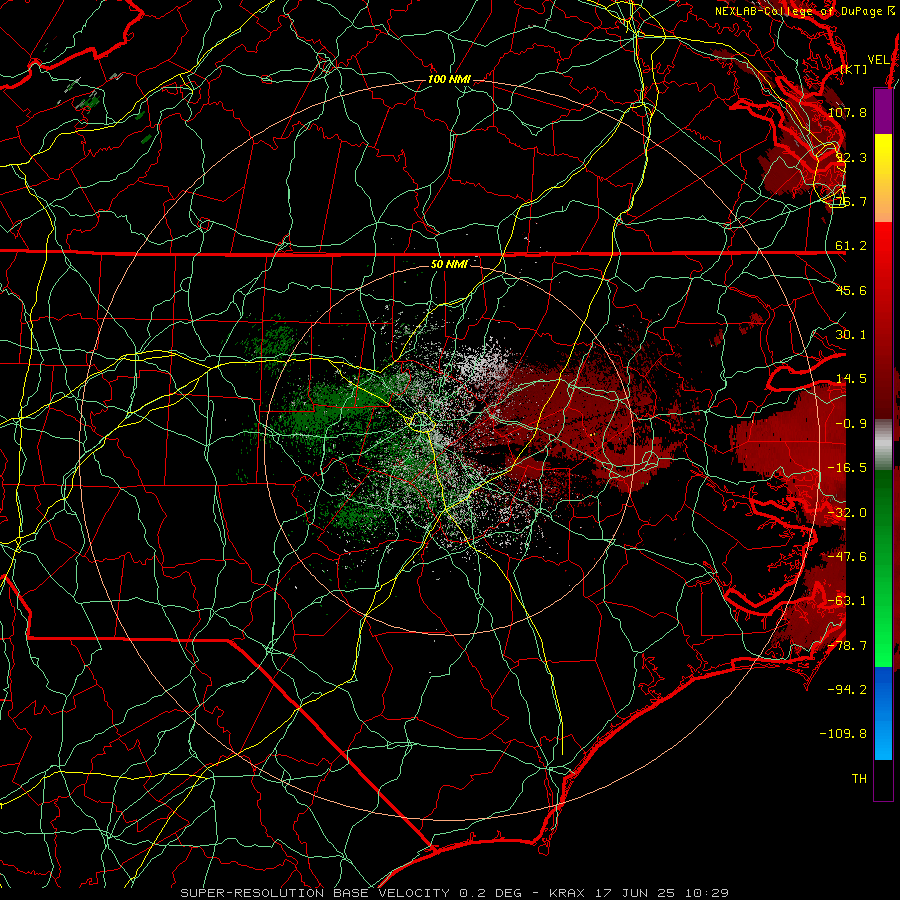Click the "50 NMI" range ring label
The image size is (900, 900).
[x=449, y=264]
